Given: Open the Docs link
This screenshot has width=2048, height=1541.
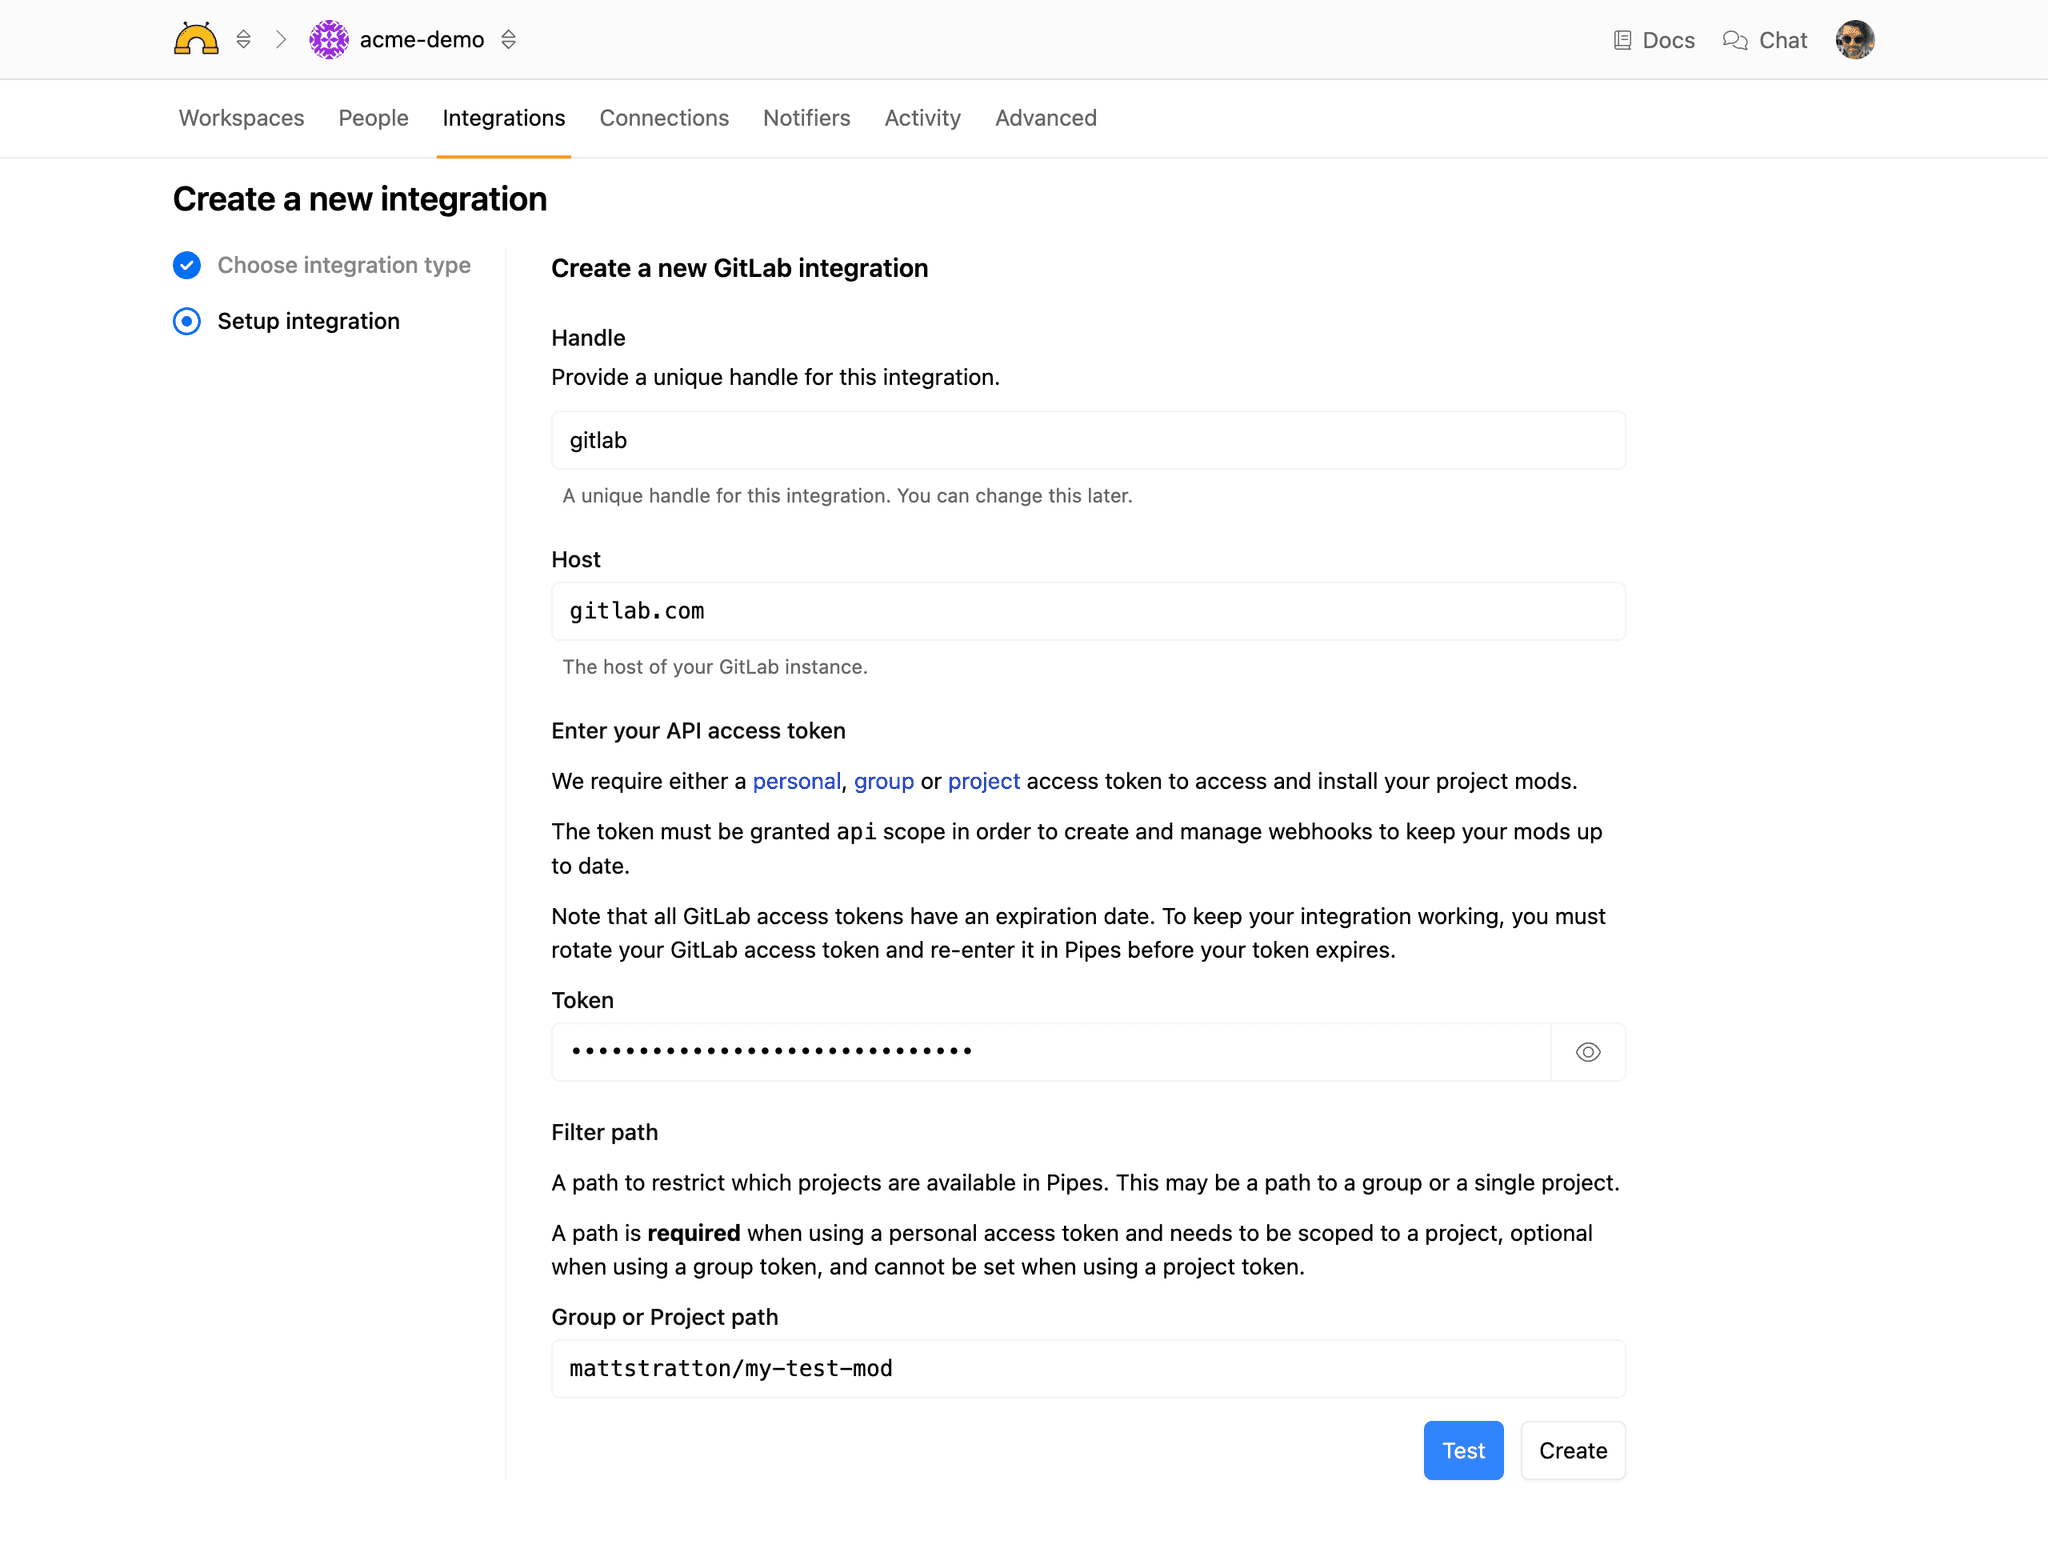Looking at the screenshot, I should (x=1655, y=40).
